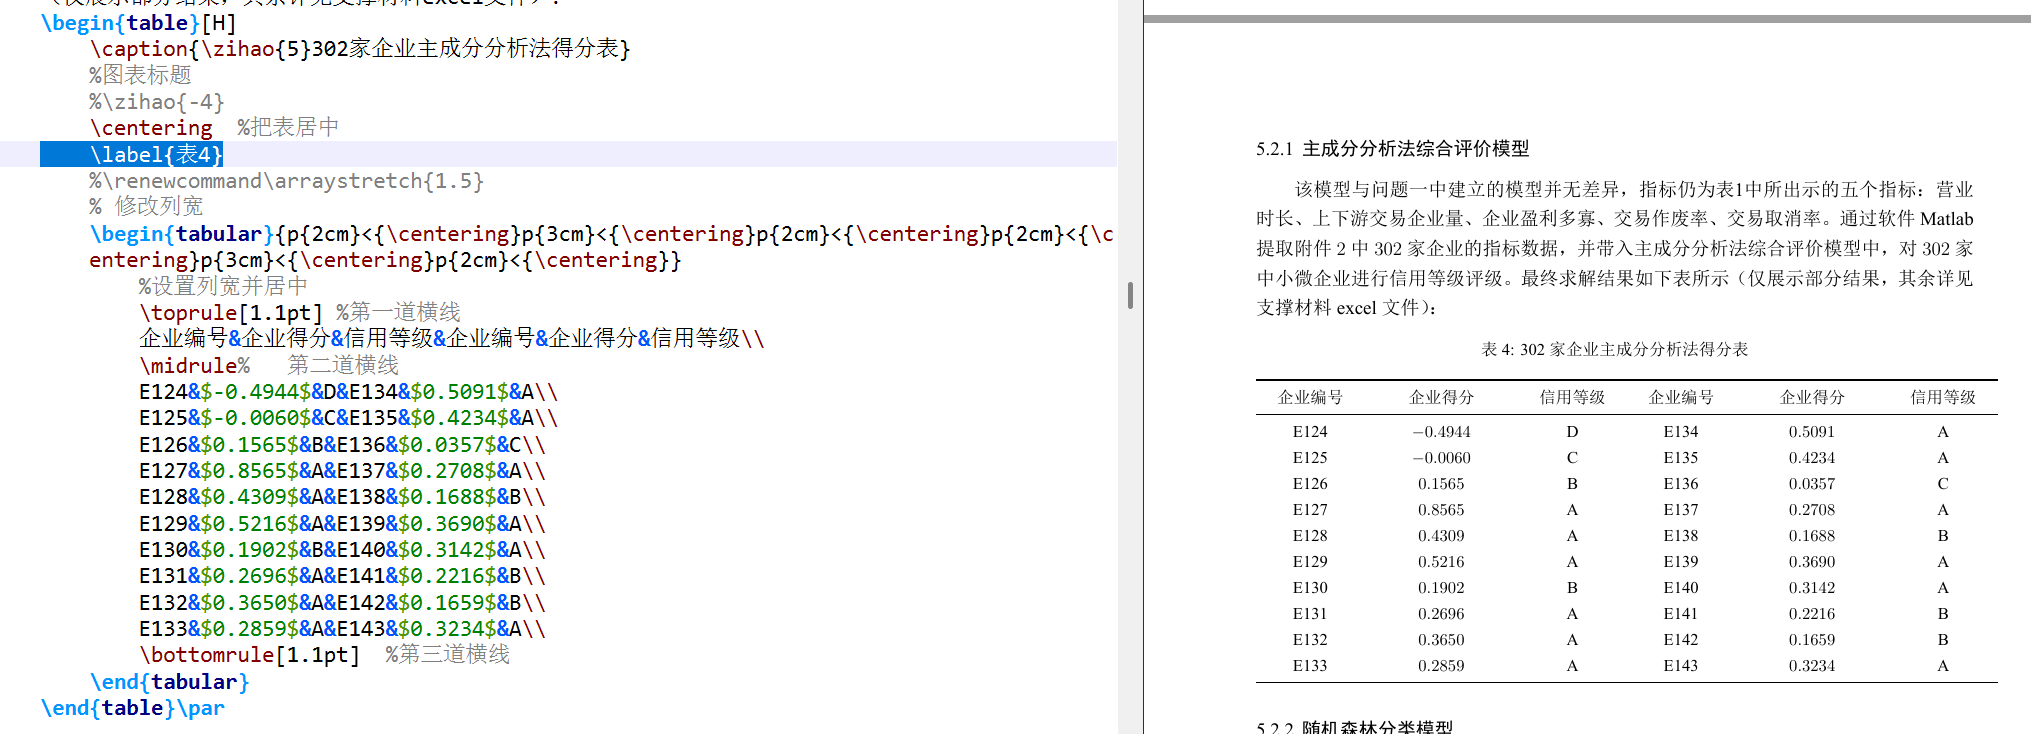The height and width of the screenshot is (734, 2031).
Task: Click value 0.3234 in the PDF table
Action: click(1812, 666)
